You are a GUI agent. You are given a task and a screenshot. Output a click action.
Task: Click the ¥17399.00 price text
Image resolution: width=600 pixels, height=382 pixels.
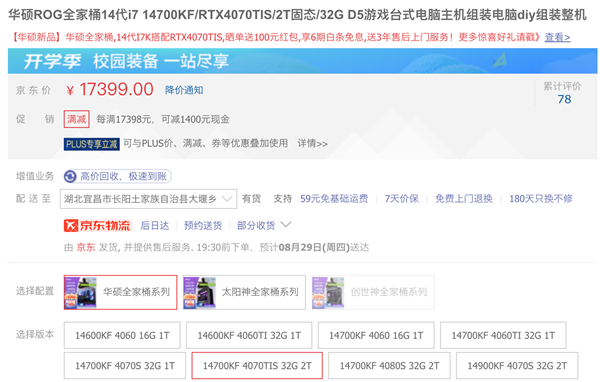pyautogui.click(x=110, y=89)
